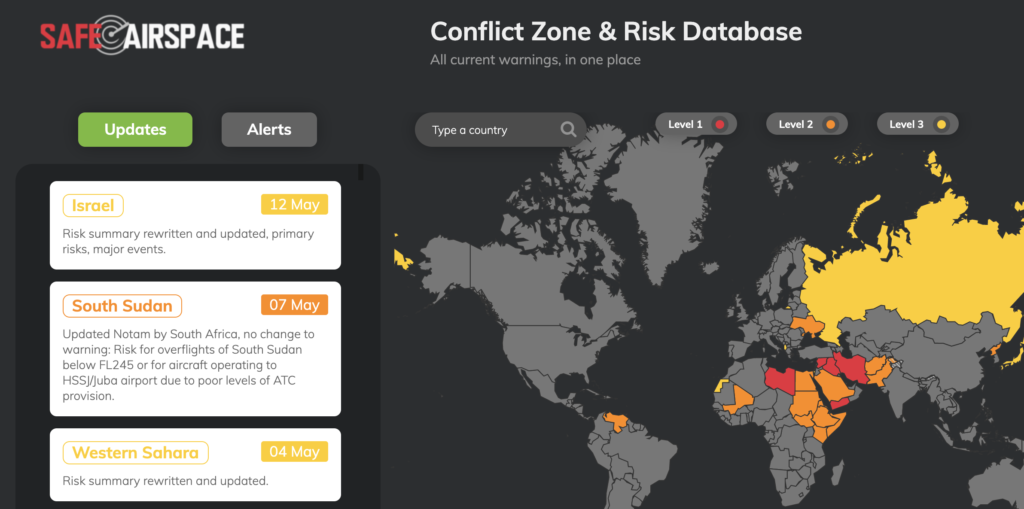Open the South Sudan country link
Viewport: 1024px width, 509px height.
[122, 306]
